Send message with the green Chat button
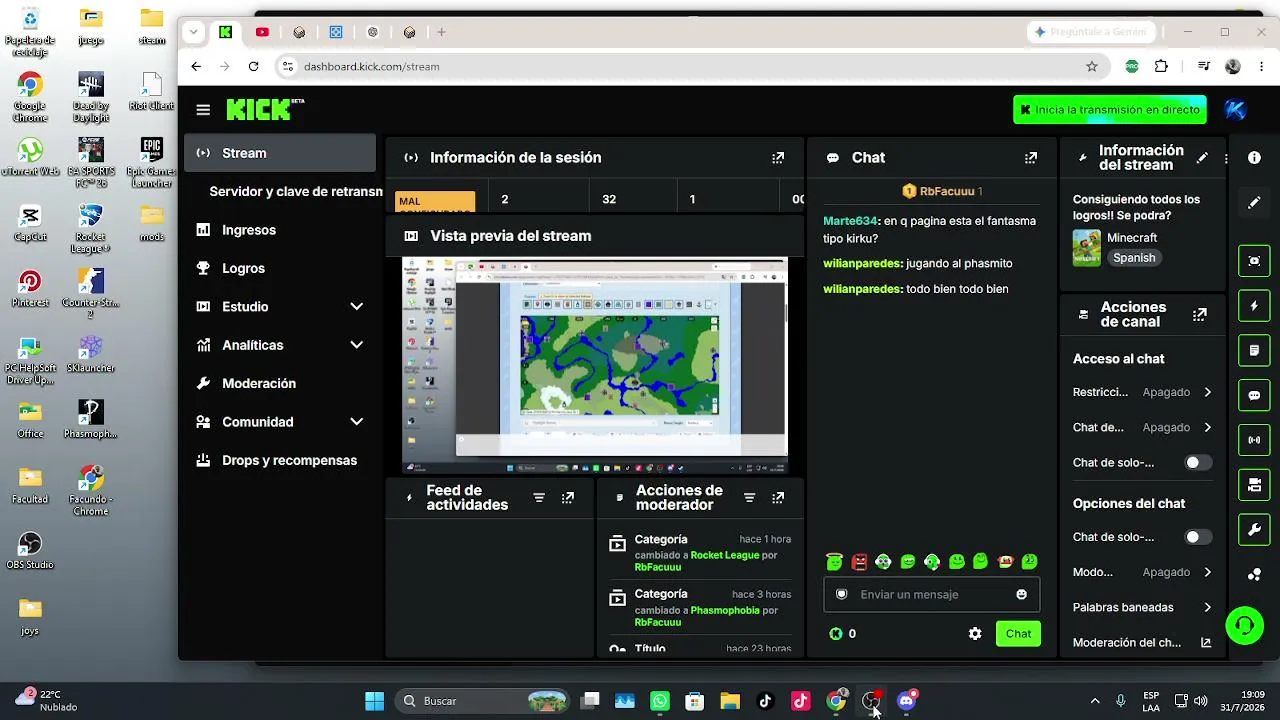The height and width of the screenshot is (720, 1280). tap(1018, 634)
